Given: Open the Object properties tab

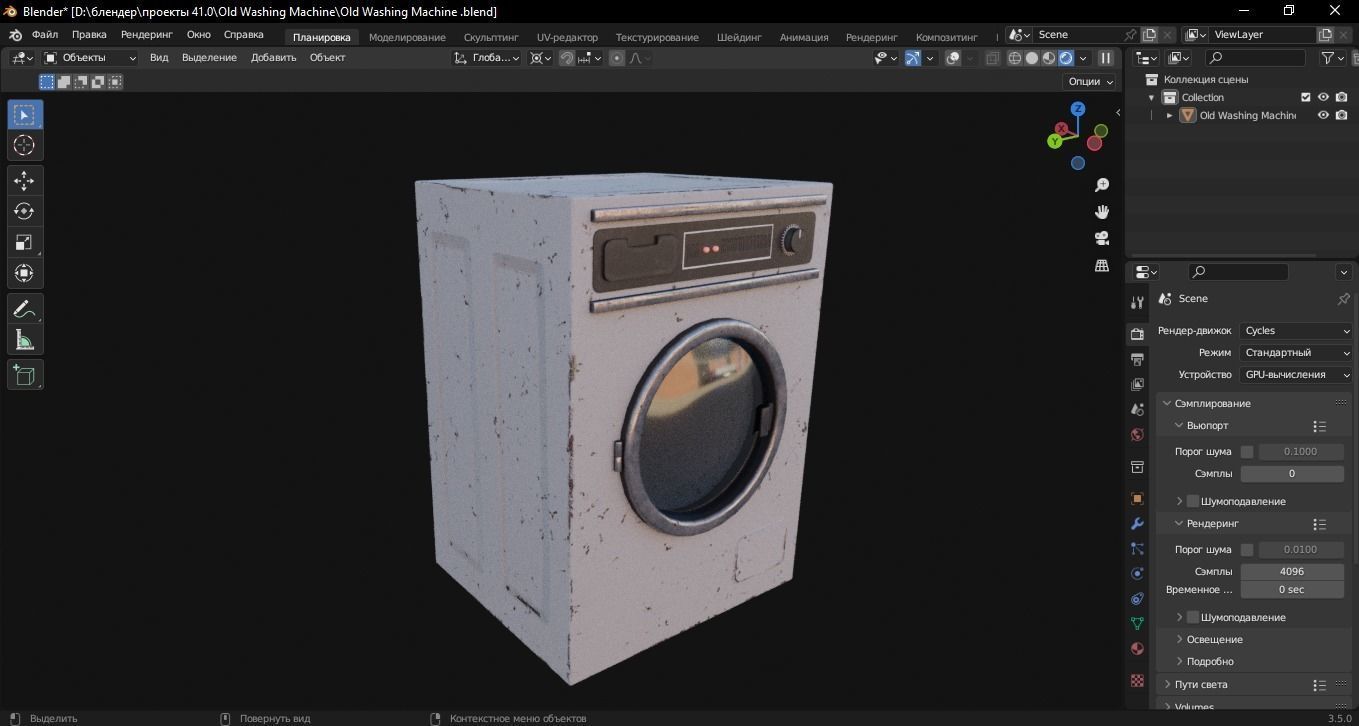Looking at the screenshot, I should 1137,498.
